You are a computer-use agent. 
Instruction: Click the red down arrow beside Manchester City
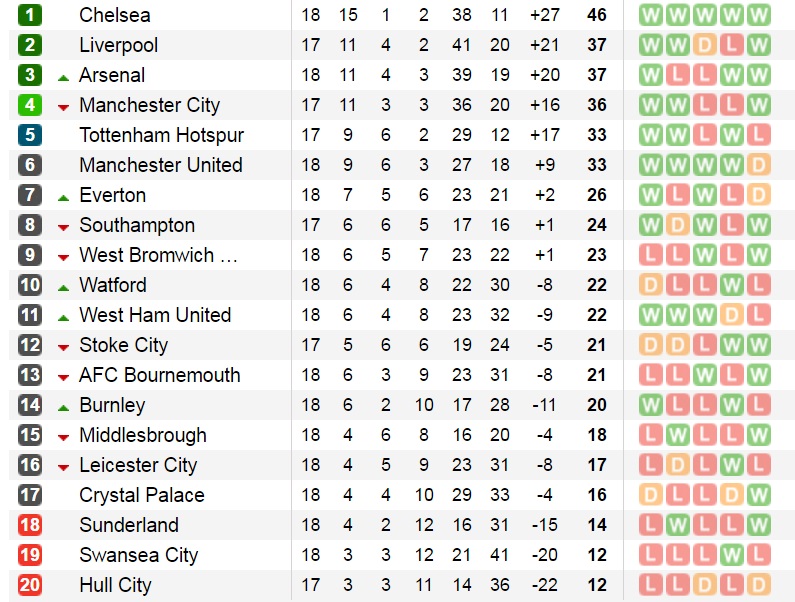pyautogui.click(x=63, y=108)
